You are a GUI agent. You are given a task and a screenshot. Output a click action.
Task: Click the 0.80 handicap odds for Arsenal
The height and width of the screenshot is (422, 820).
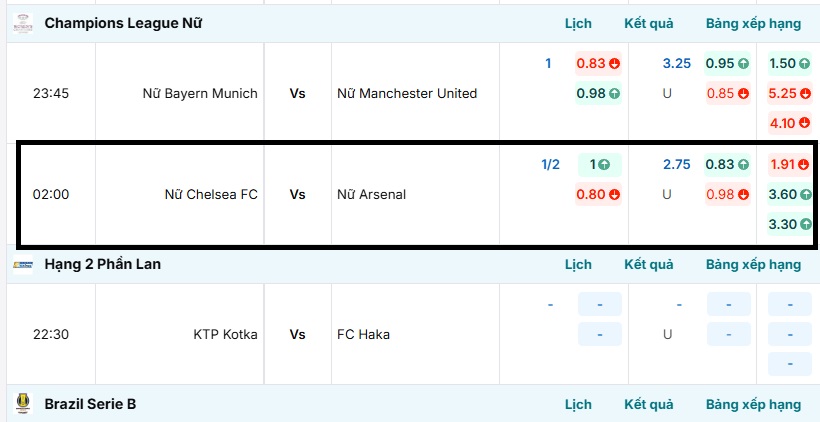(x=598, y=194)
